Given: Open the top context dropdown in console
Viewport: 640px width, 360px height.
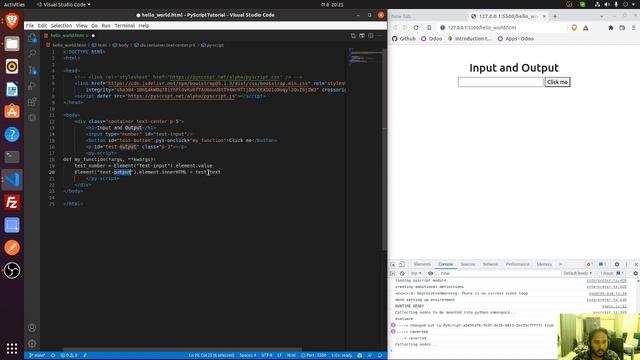Looking at the screenshot, I should pyautogui.click(x=416, y=273).
